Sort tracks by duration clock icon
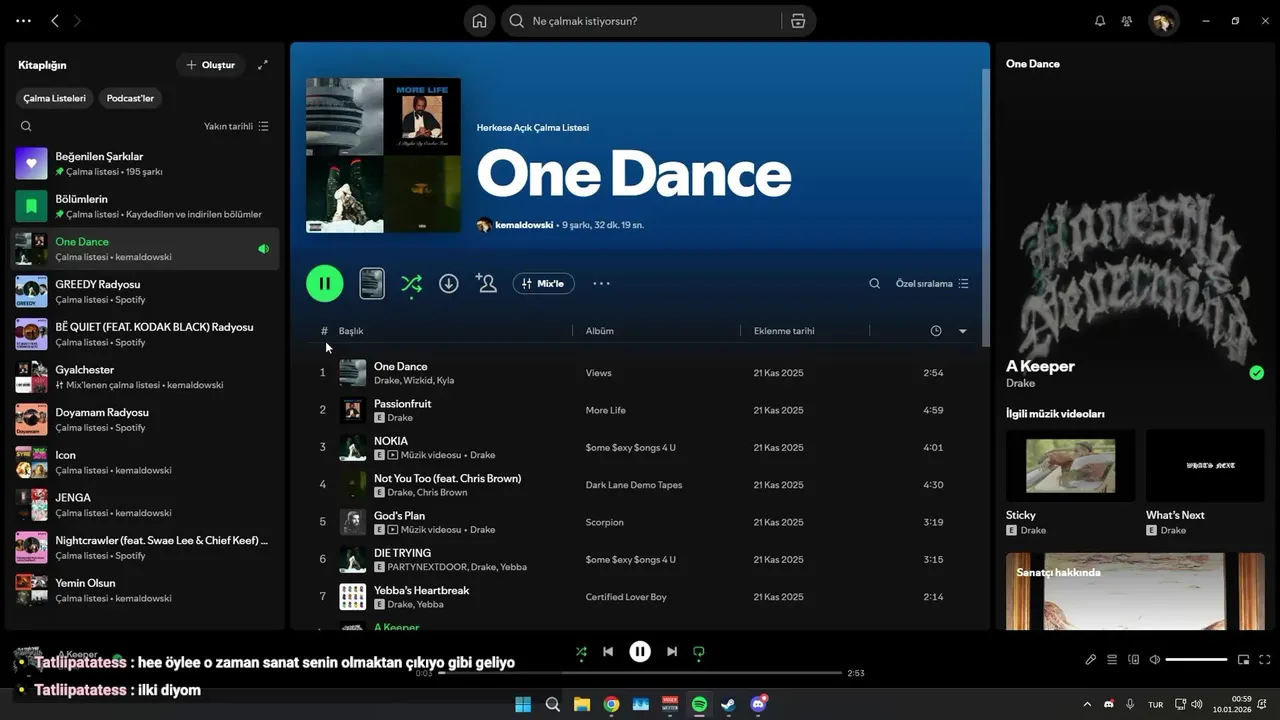1280x720 pixels. point(936,331)
